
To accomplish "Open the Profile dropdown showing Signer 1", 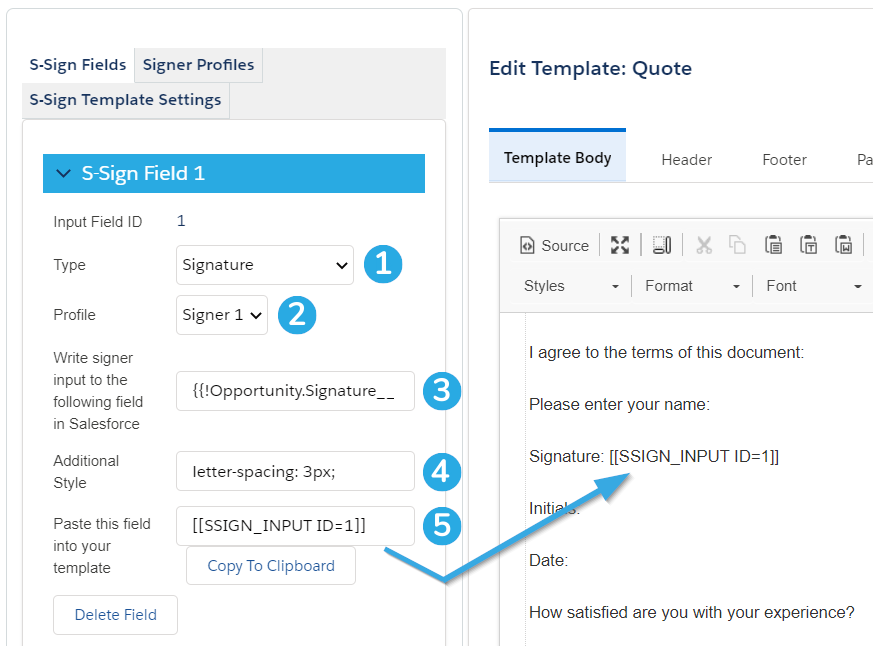I will pos(222,315).
